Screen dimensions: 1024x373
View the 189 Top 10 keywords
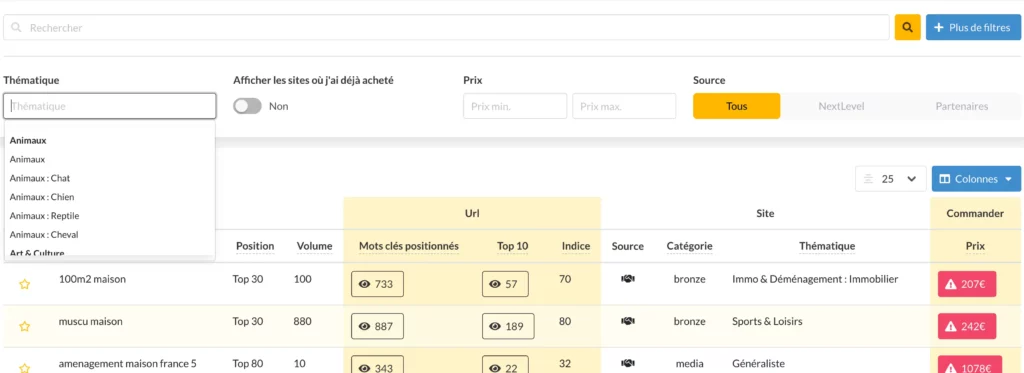[508, 326]
